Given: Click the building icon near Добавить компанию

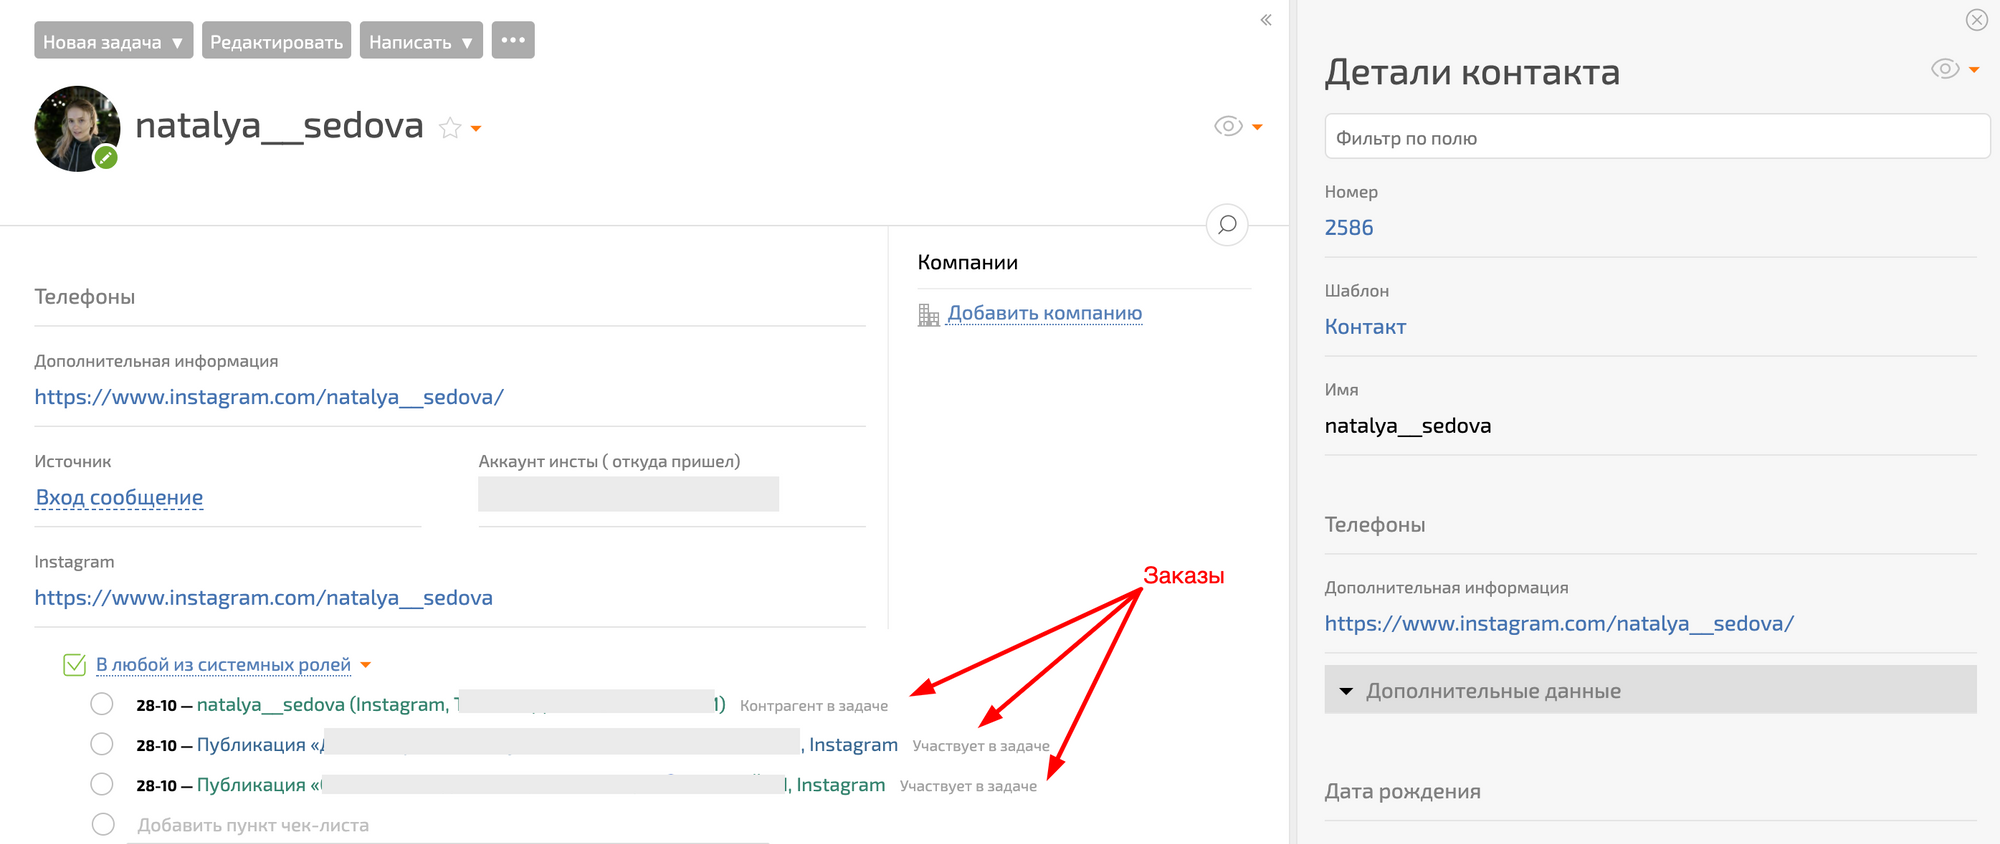Looking at the screenshot, I should pos(928,315).
